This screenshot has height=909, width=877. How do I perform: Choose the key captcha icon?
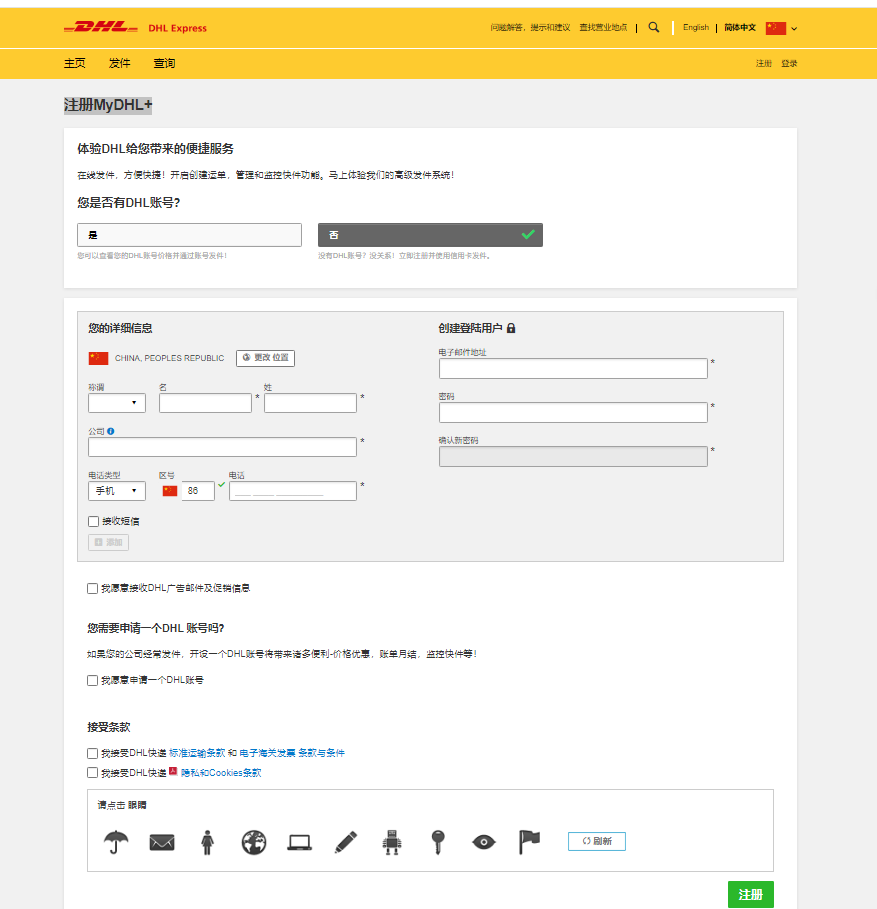(x=437, y=842)
